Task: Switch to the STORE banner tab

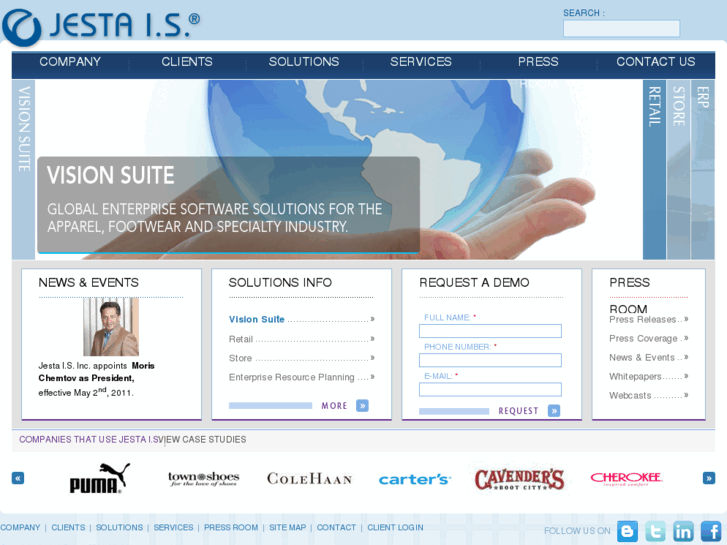Action: (x=678, y=170)
